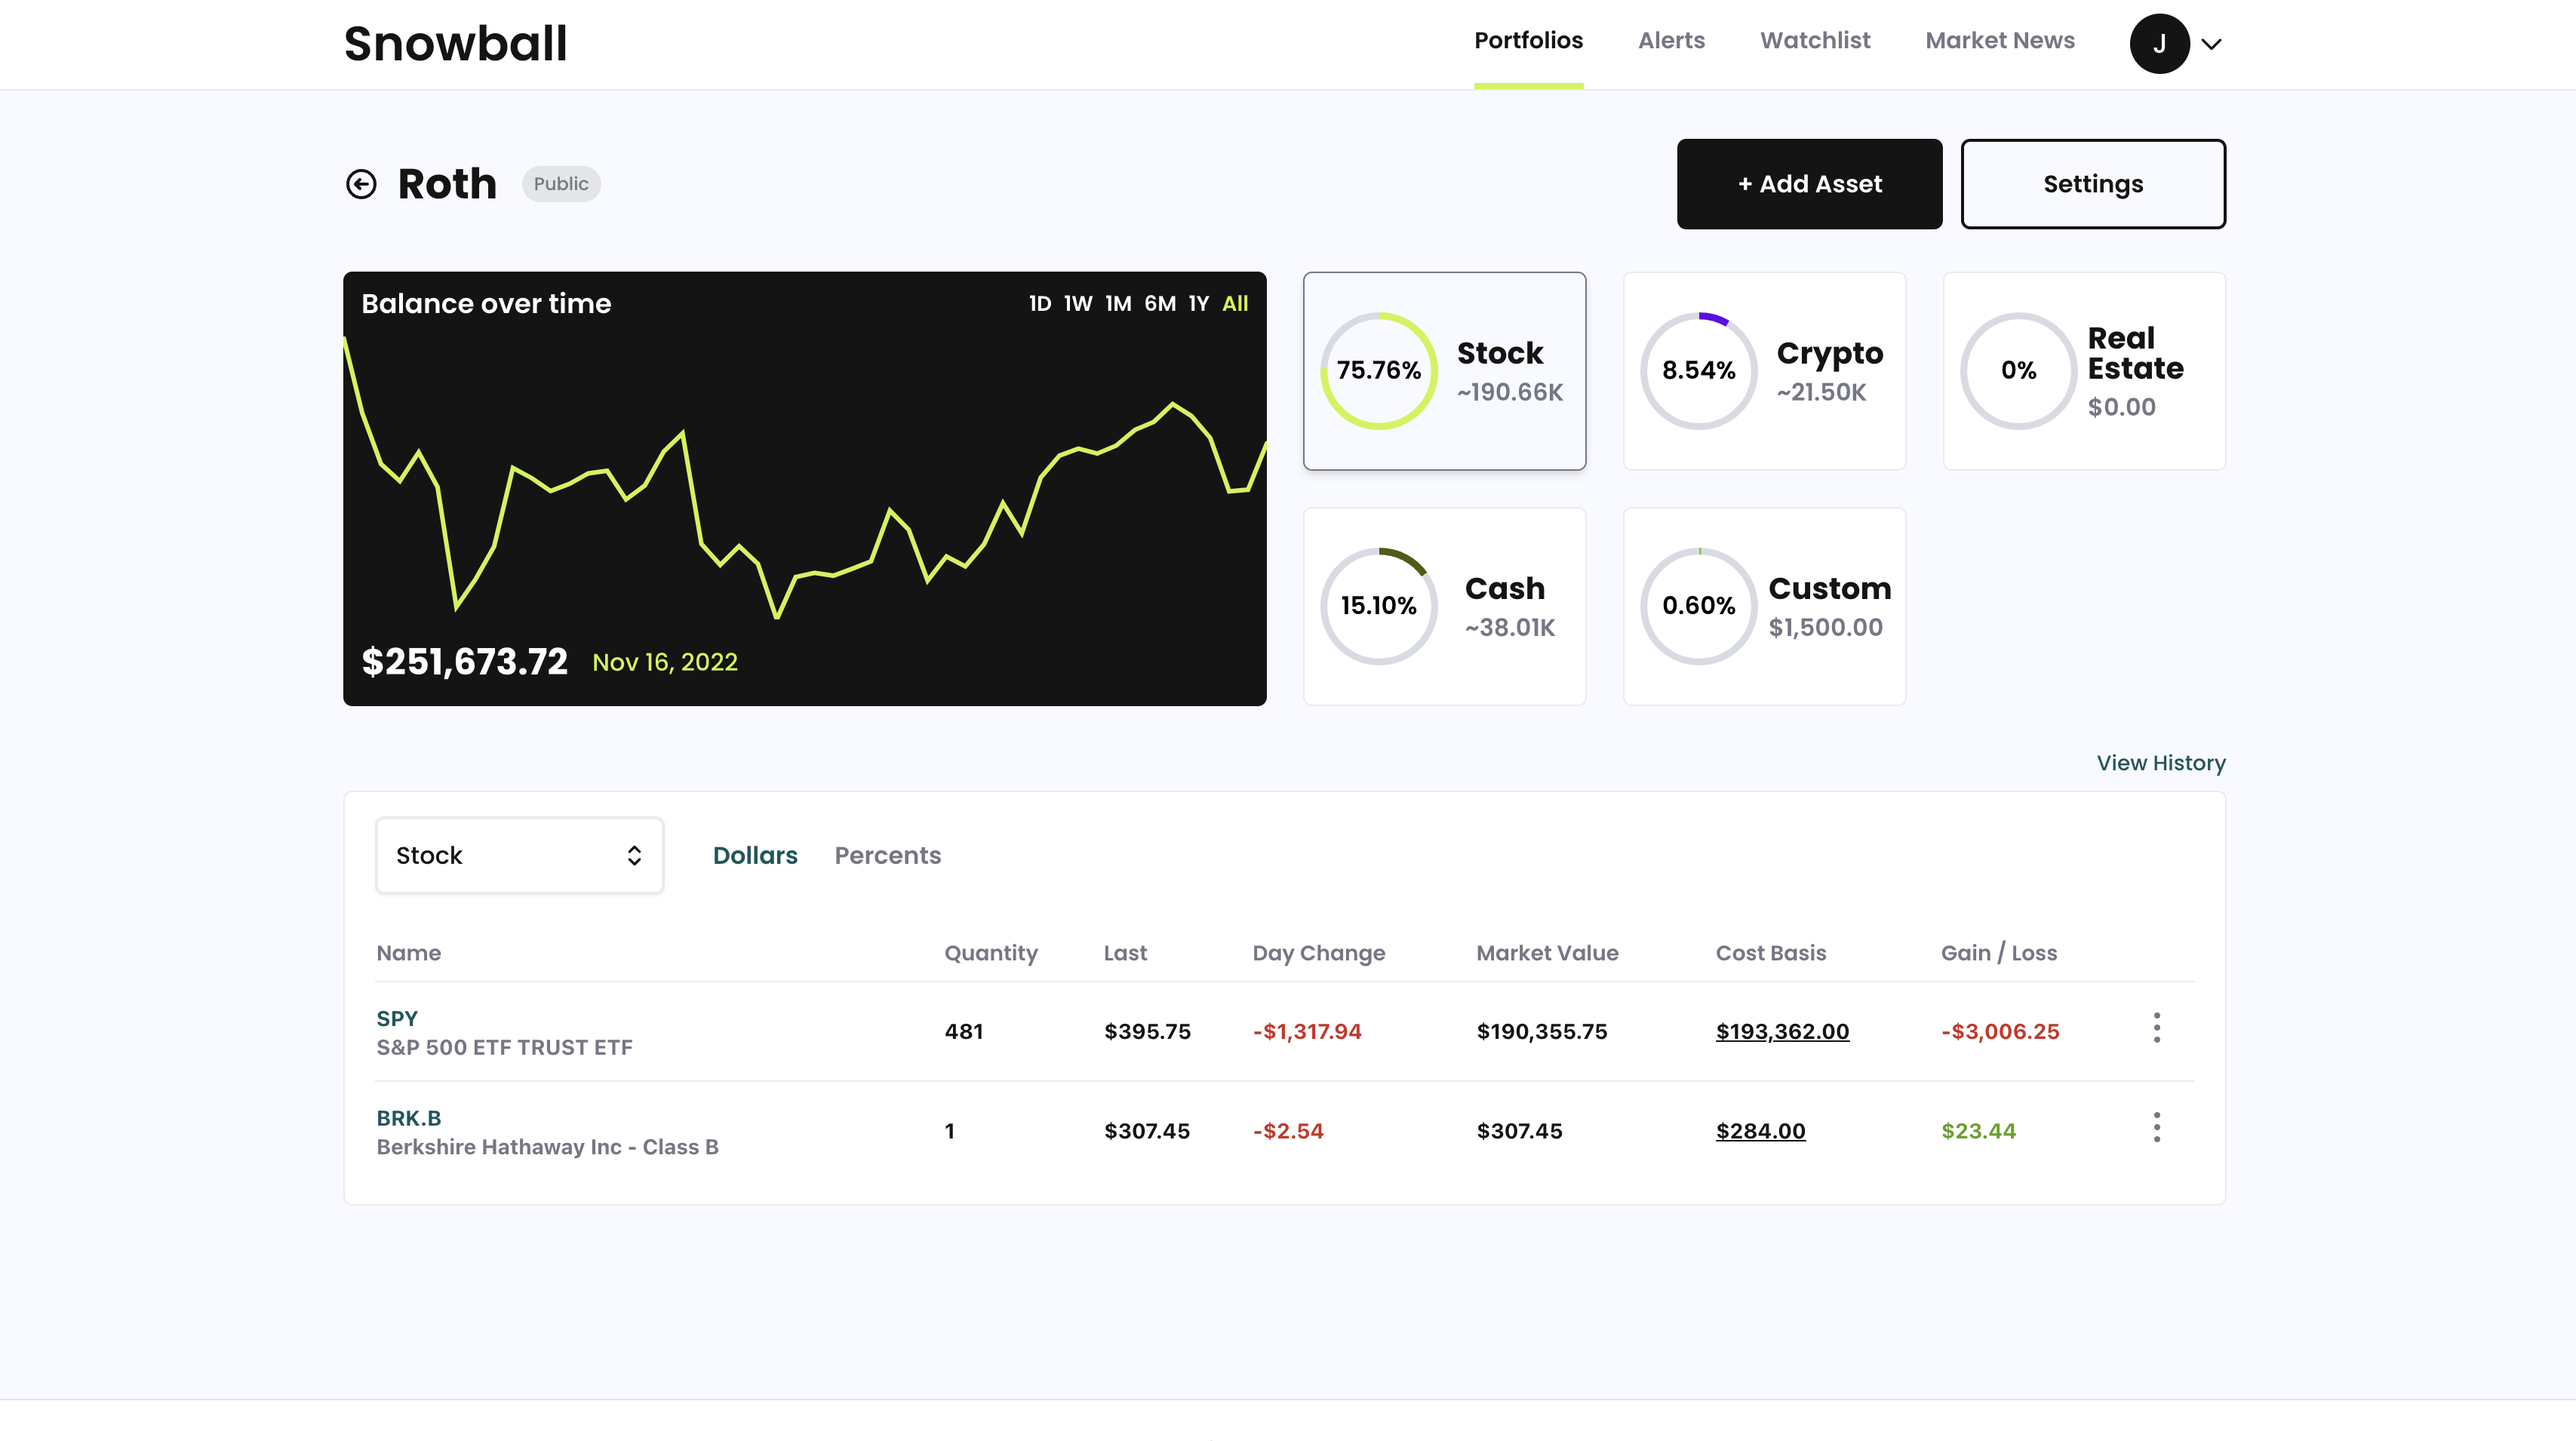
Task: Click the Public badge next to Roth
Action: click(561, 184)
